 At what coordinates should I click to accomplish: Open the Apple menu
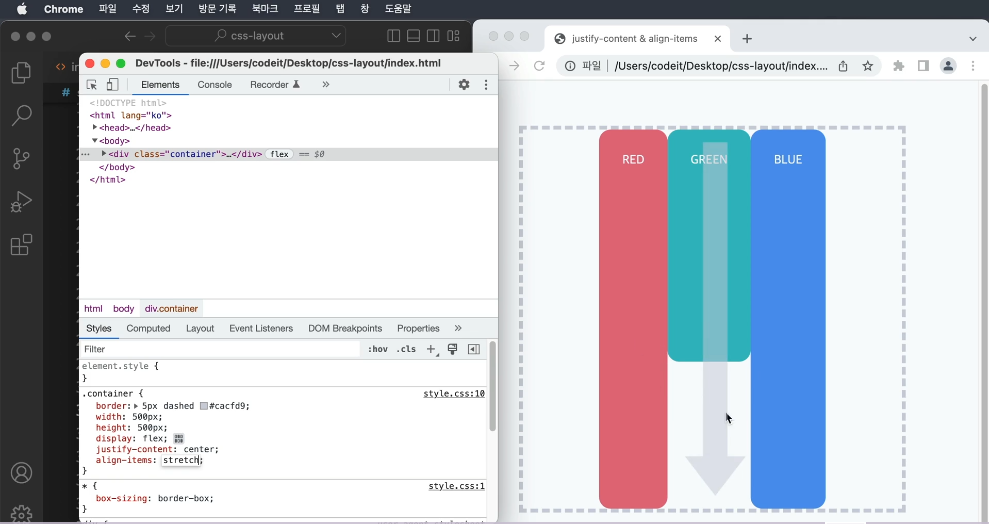tap(21, 9)
